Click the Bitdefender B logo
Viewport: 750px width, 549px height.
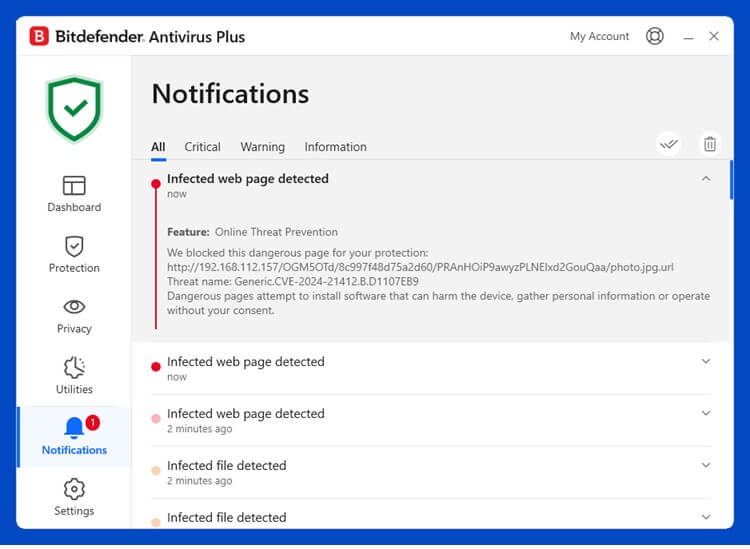(39, 36)
